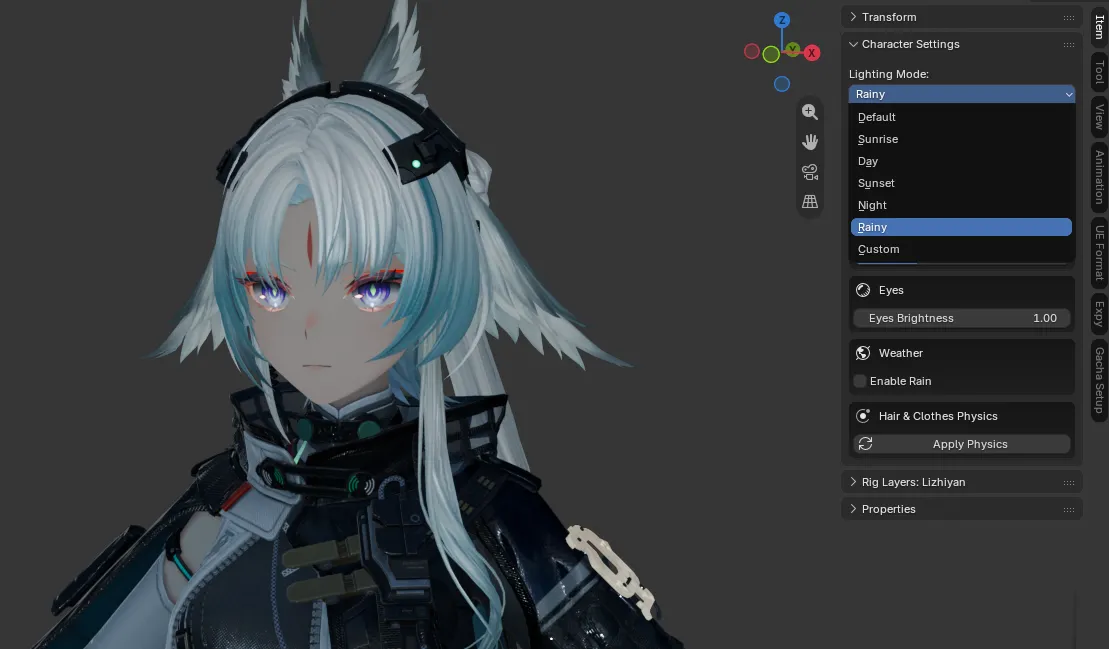Click the red X axis gizmo
The width and height of the screenshot is (1109, 649).
click(812, 53)
